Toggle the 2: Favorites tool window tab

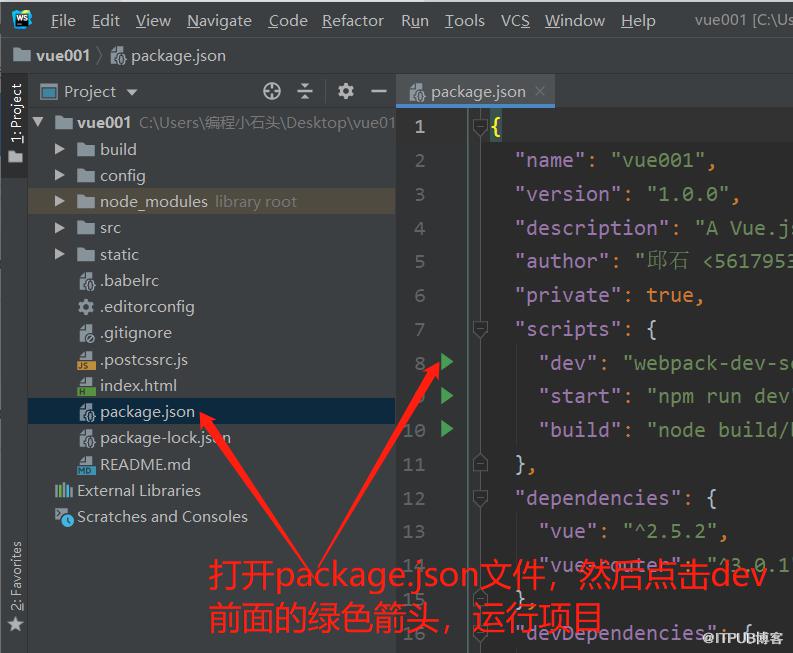coord(16,586)
